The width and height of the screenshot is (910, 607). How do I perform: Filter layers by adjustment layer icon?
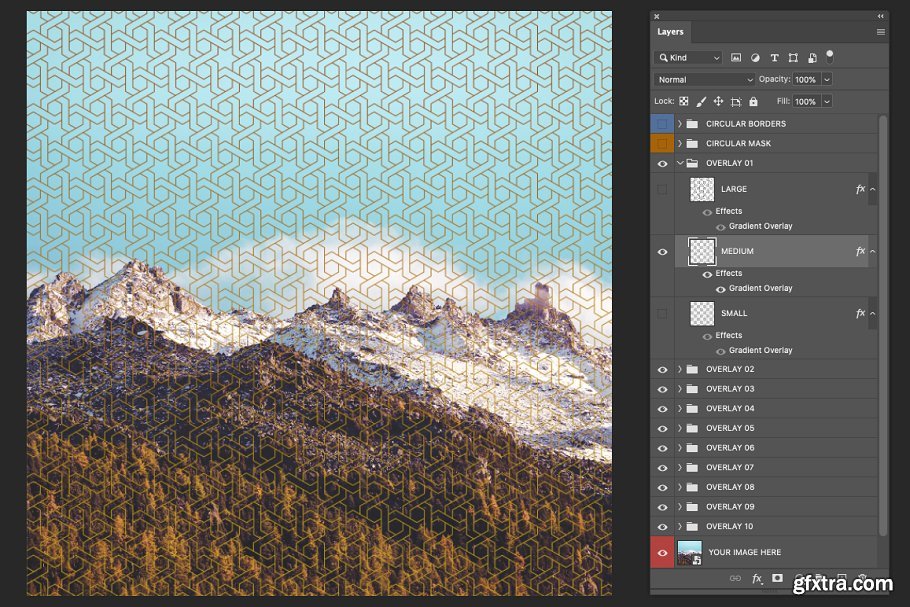click(x=755, y=58)
